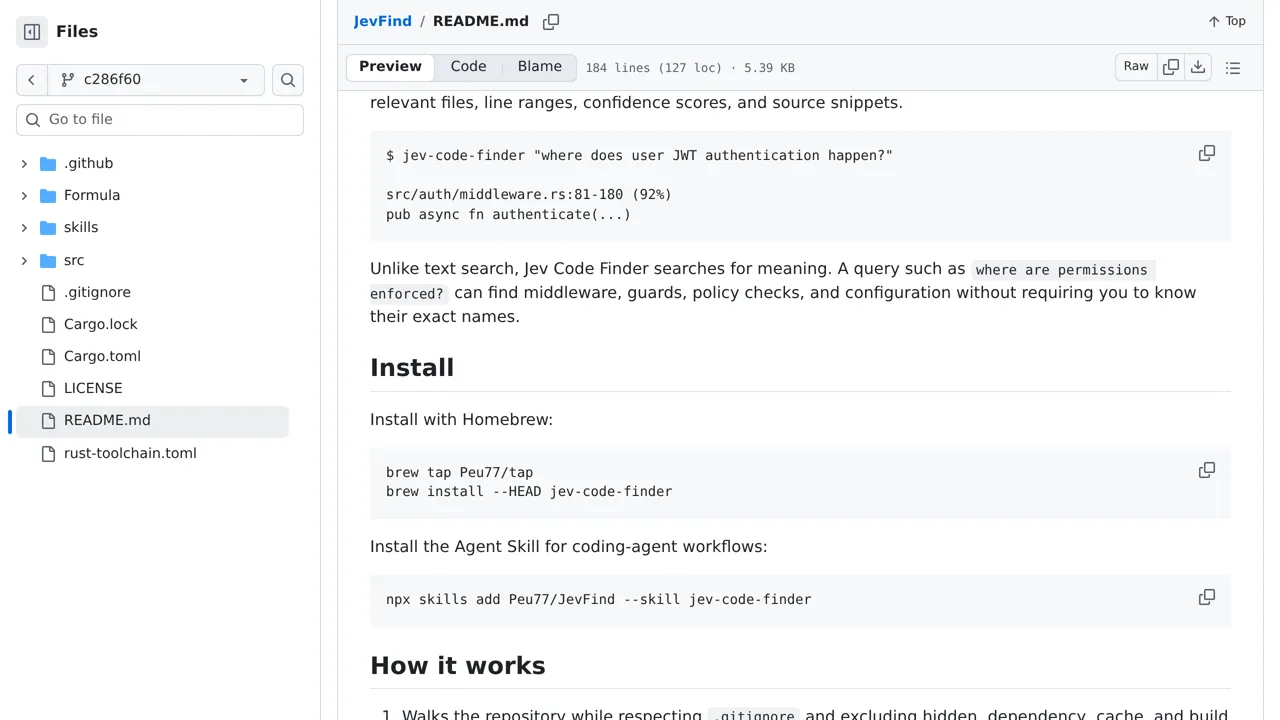Download the raw file icon

pos(1198,67)
